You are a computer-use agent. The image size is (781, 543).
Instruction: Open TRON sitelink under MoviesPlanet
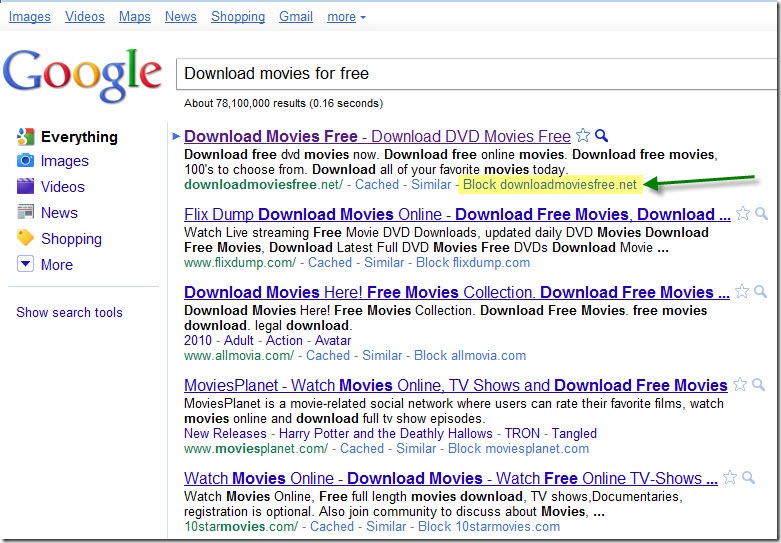coord(522,433)
